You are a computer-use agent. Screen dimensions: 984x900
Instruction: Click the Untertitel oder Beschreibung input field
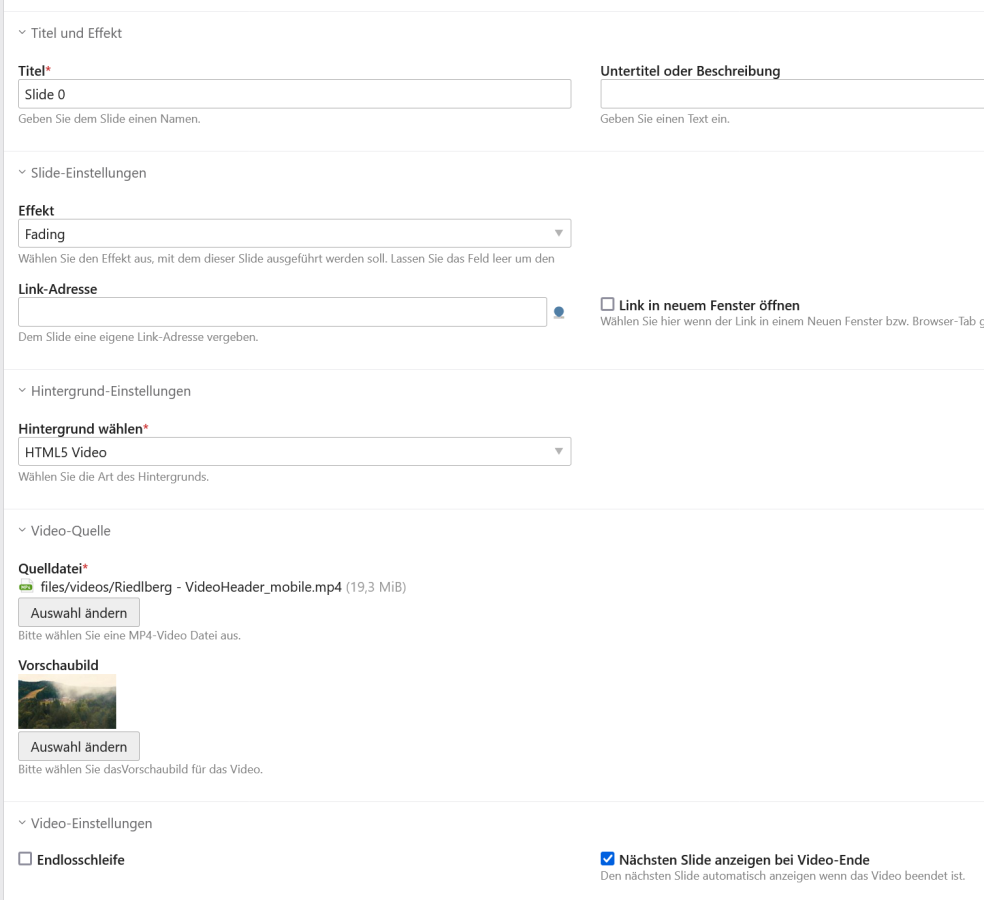point(791,94)
